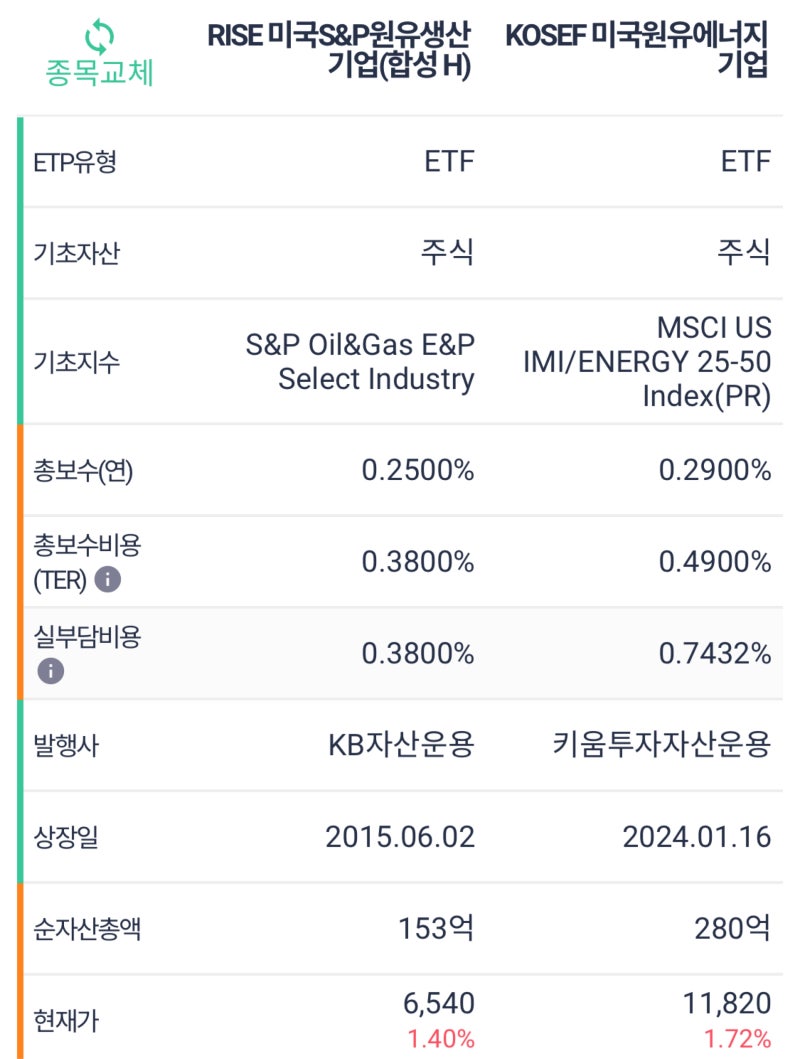
Task: Click S&P Oil&Gas E&P Select Industry index
Action: click(x=360, y=361)
